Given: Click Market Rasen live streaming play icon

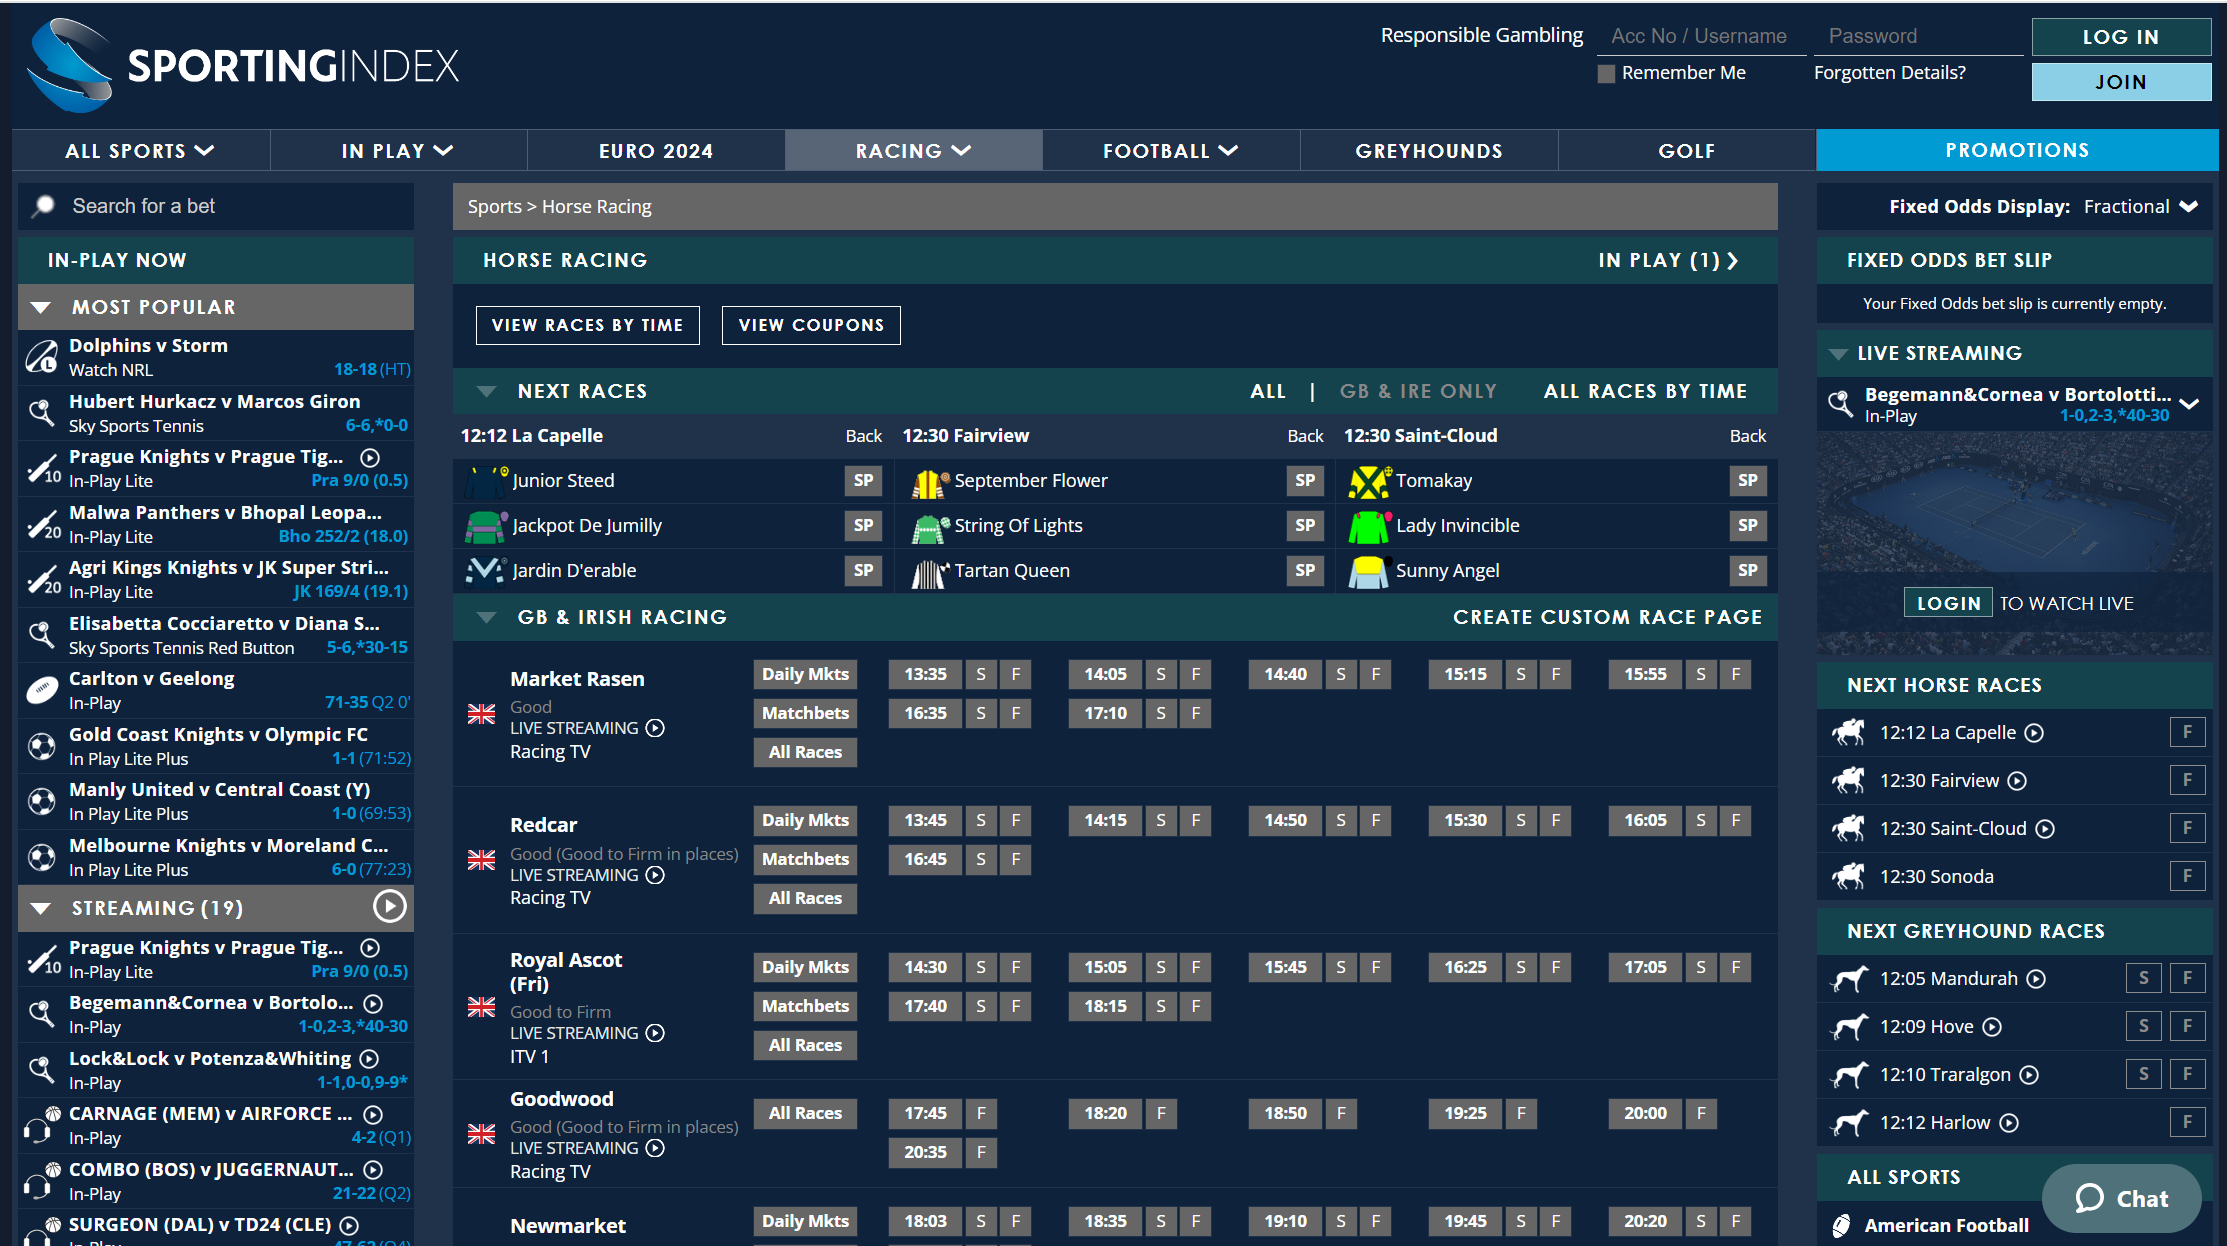Looking at the screenshot, I should pos(655,728).
